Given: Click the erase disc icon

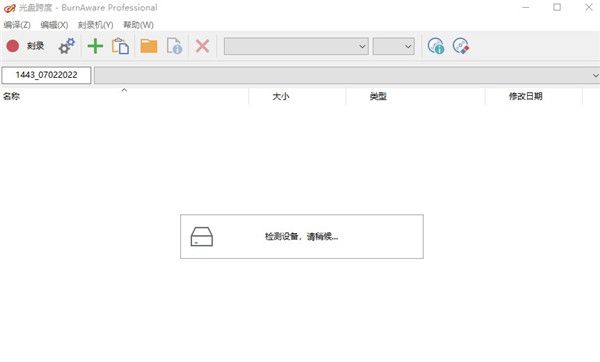Looking at the screenshot, I should [461, 46].
